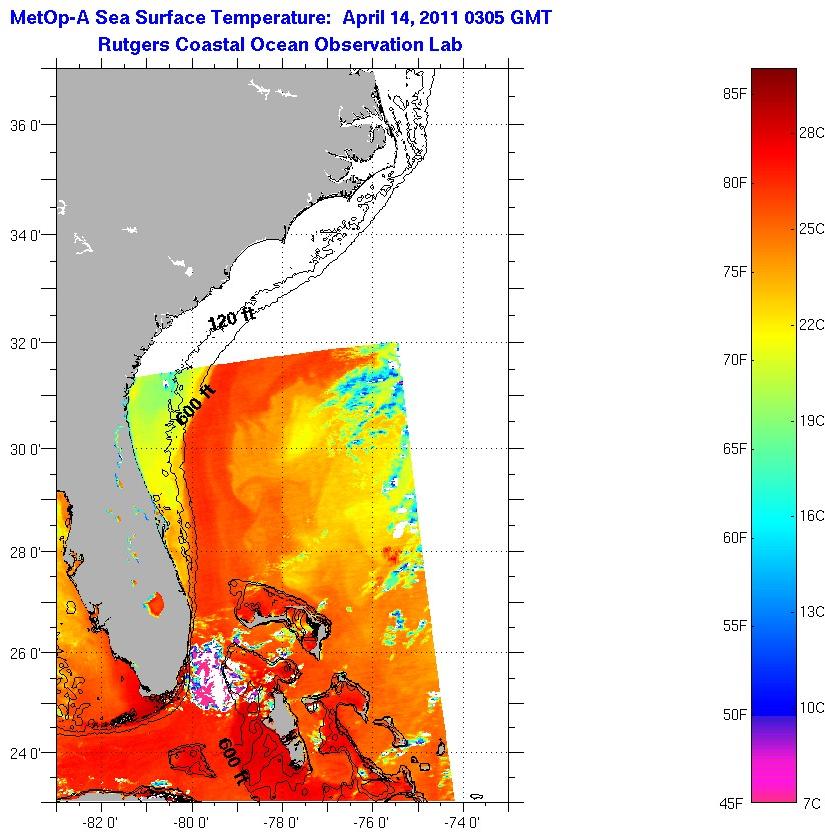
Task: Click the 600 ft label south of Bahamas
Action: point(233,761)
